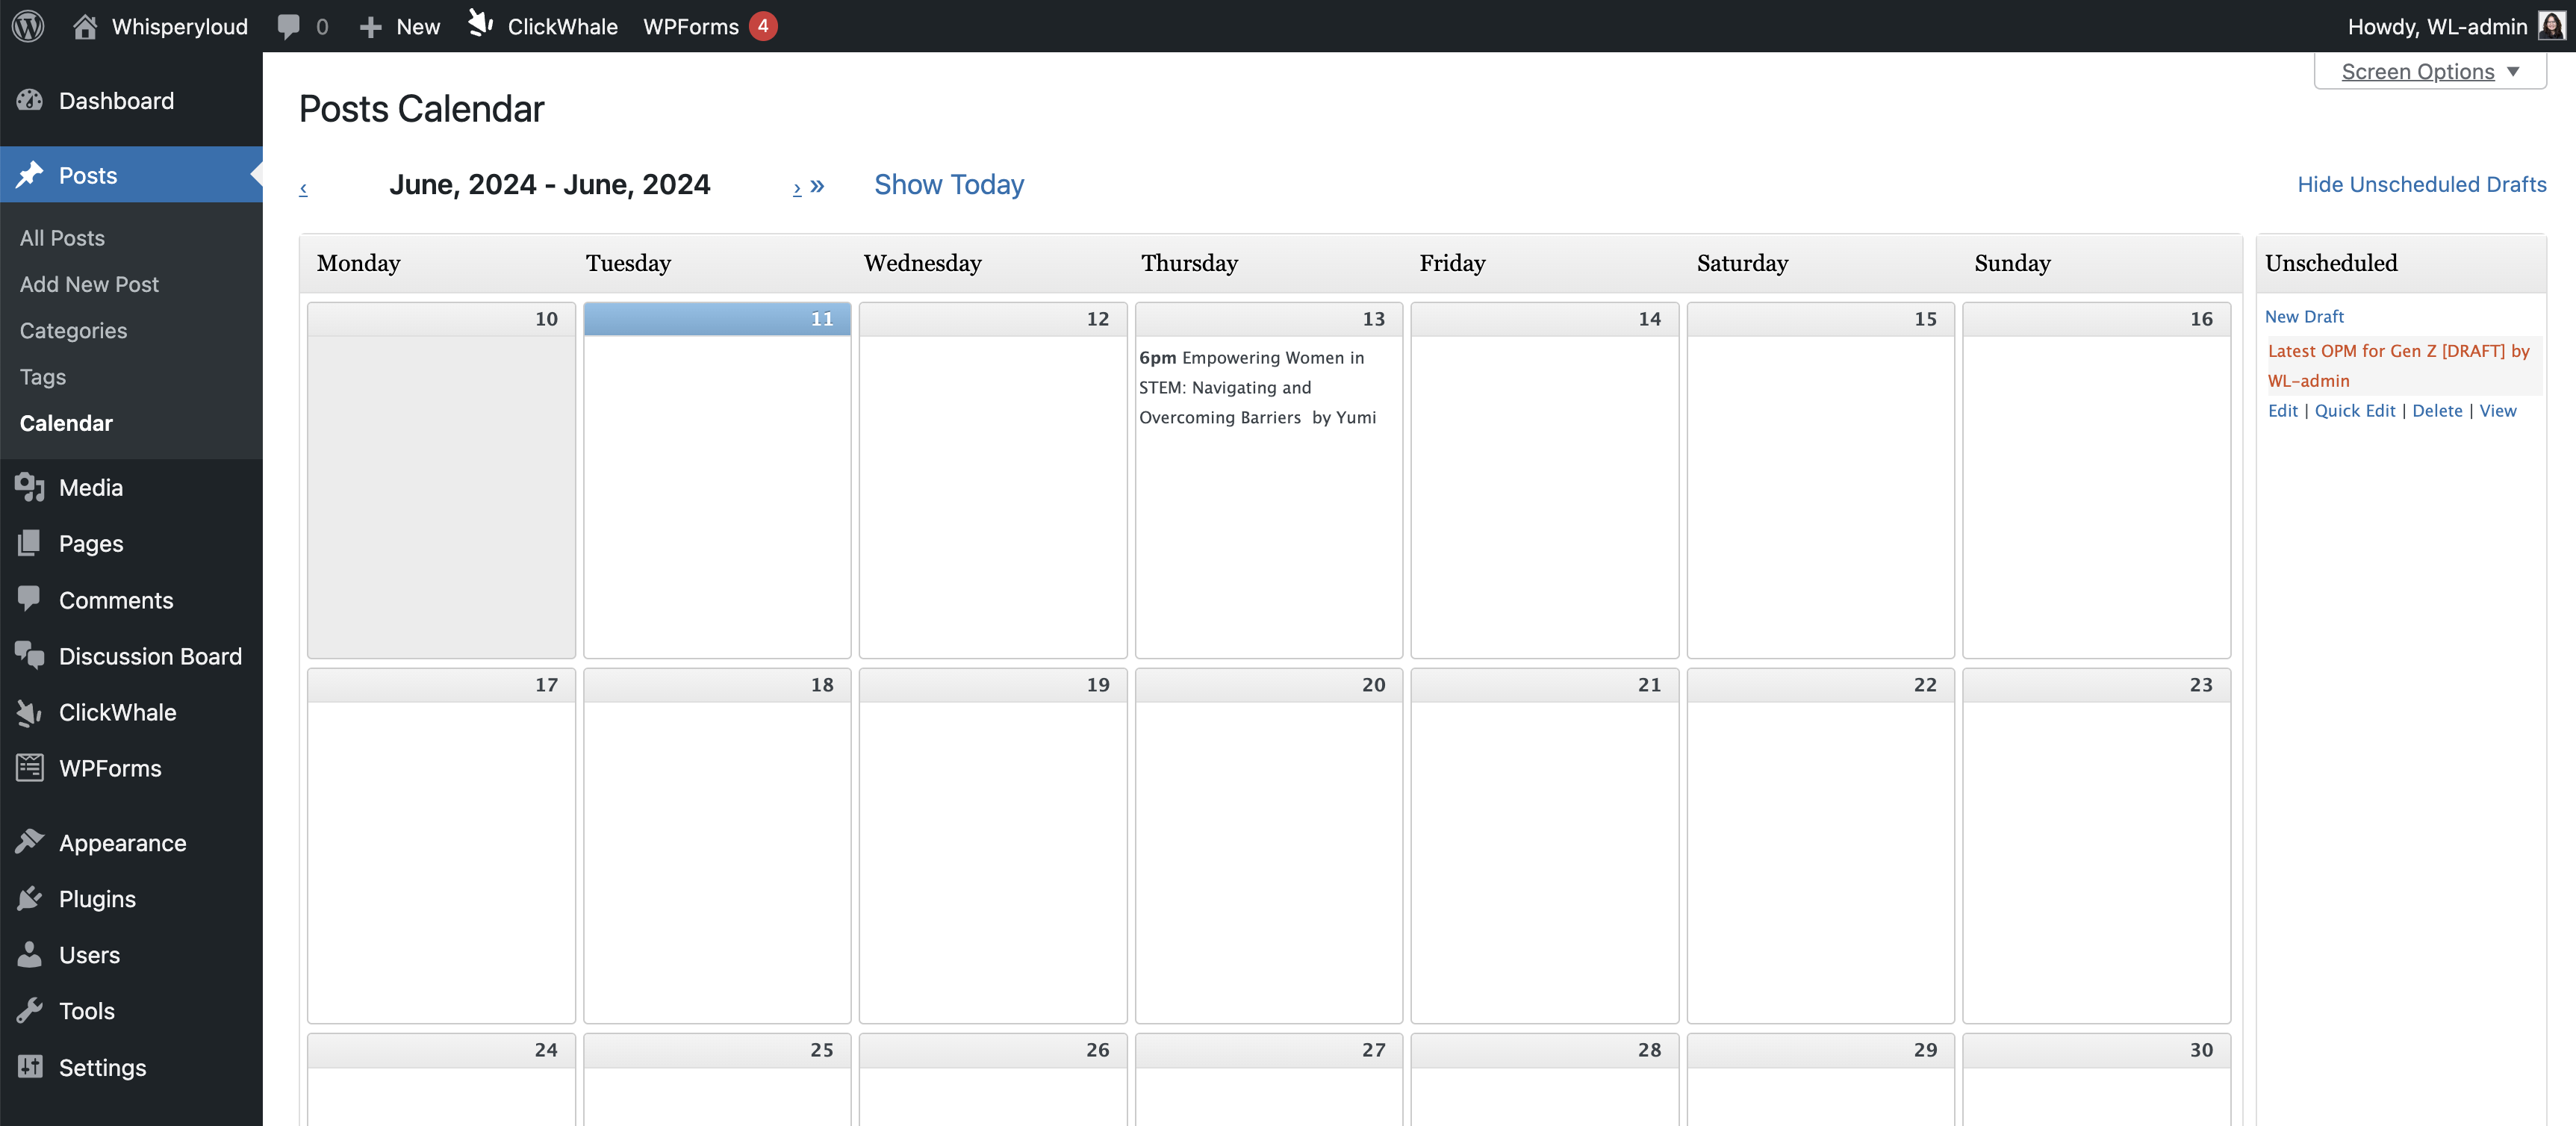This screenshot has width=2576, height=1126.
Task: Click Show Today to navigate current date
Action: click(950, 182)
